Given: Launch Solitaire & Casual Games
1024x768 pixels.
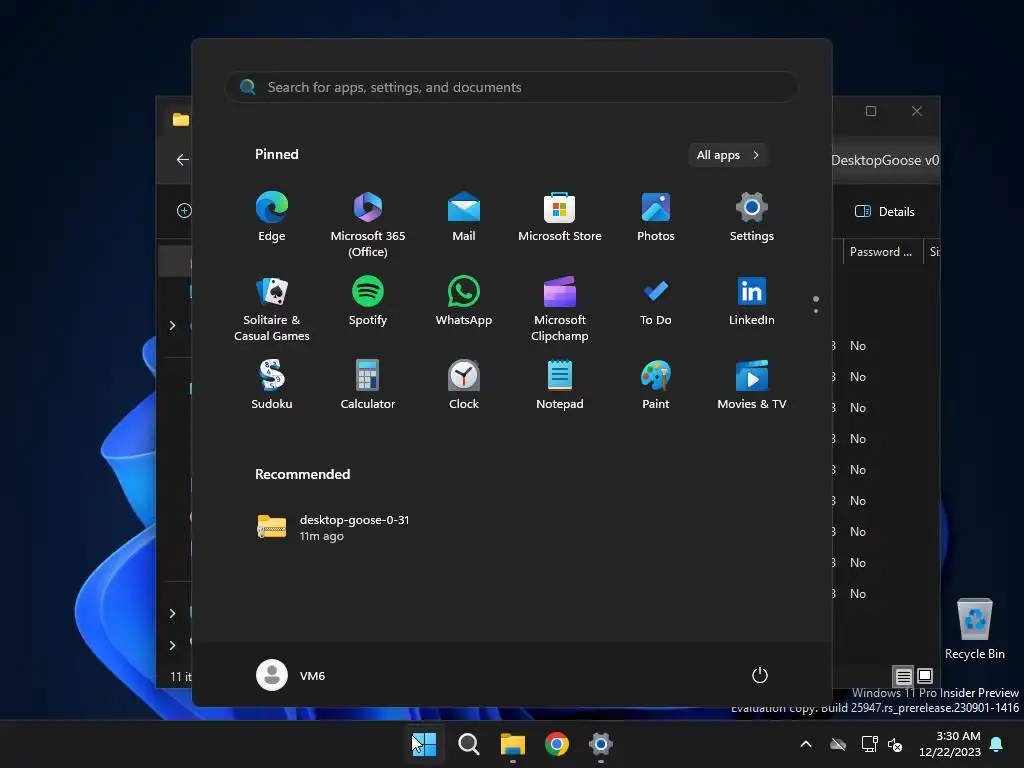Looking at the screenshot, I should tap(272, 309).
